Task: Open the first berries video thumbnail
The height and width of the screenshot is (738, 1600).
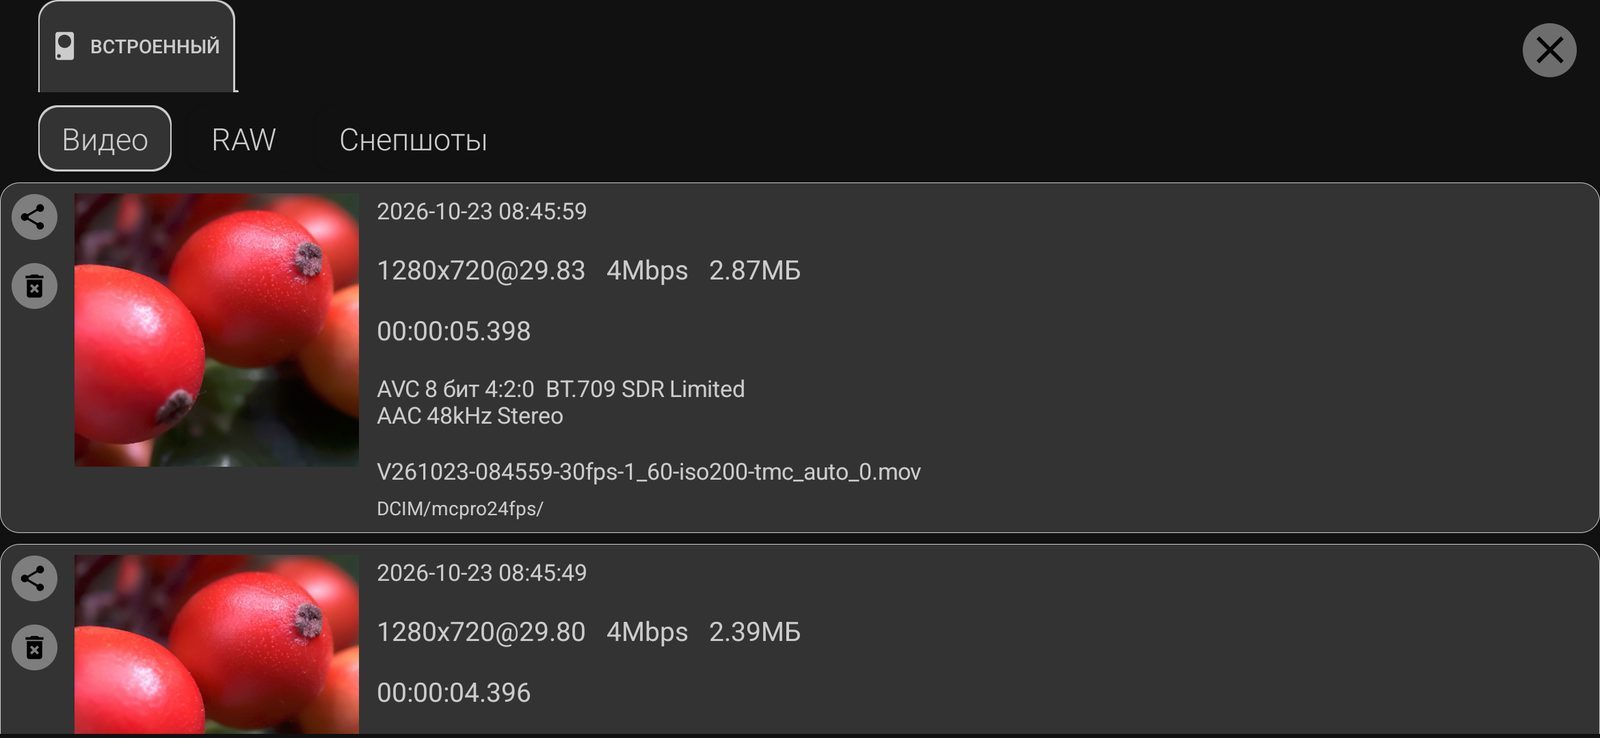Action: [x=216, y=330]
